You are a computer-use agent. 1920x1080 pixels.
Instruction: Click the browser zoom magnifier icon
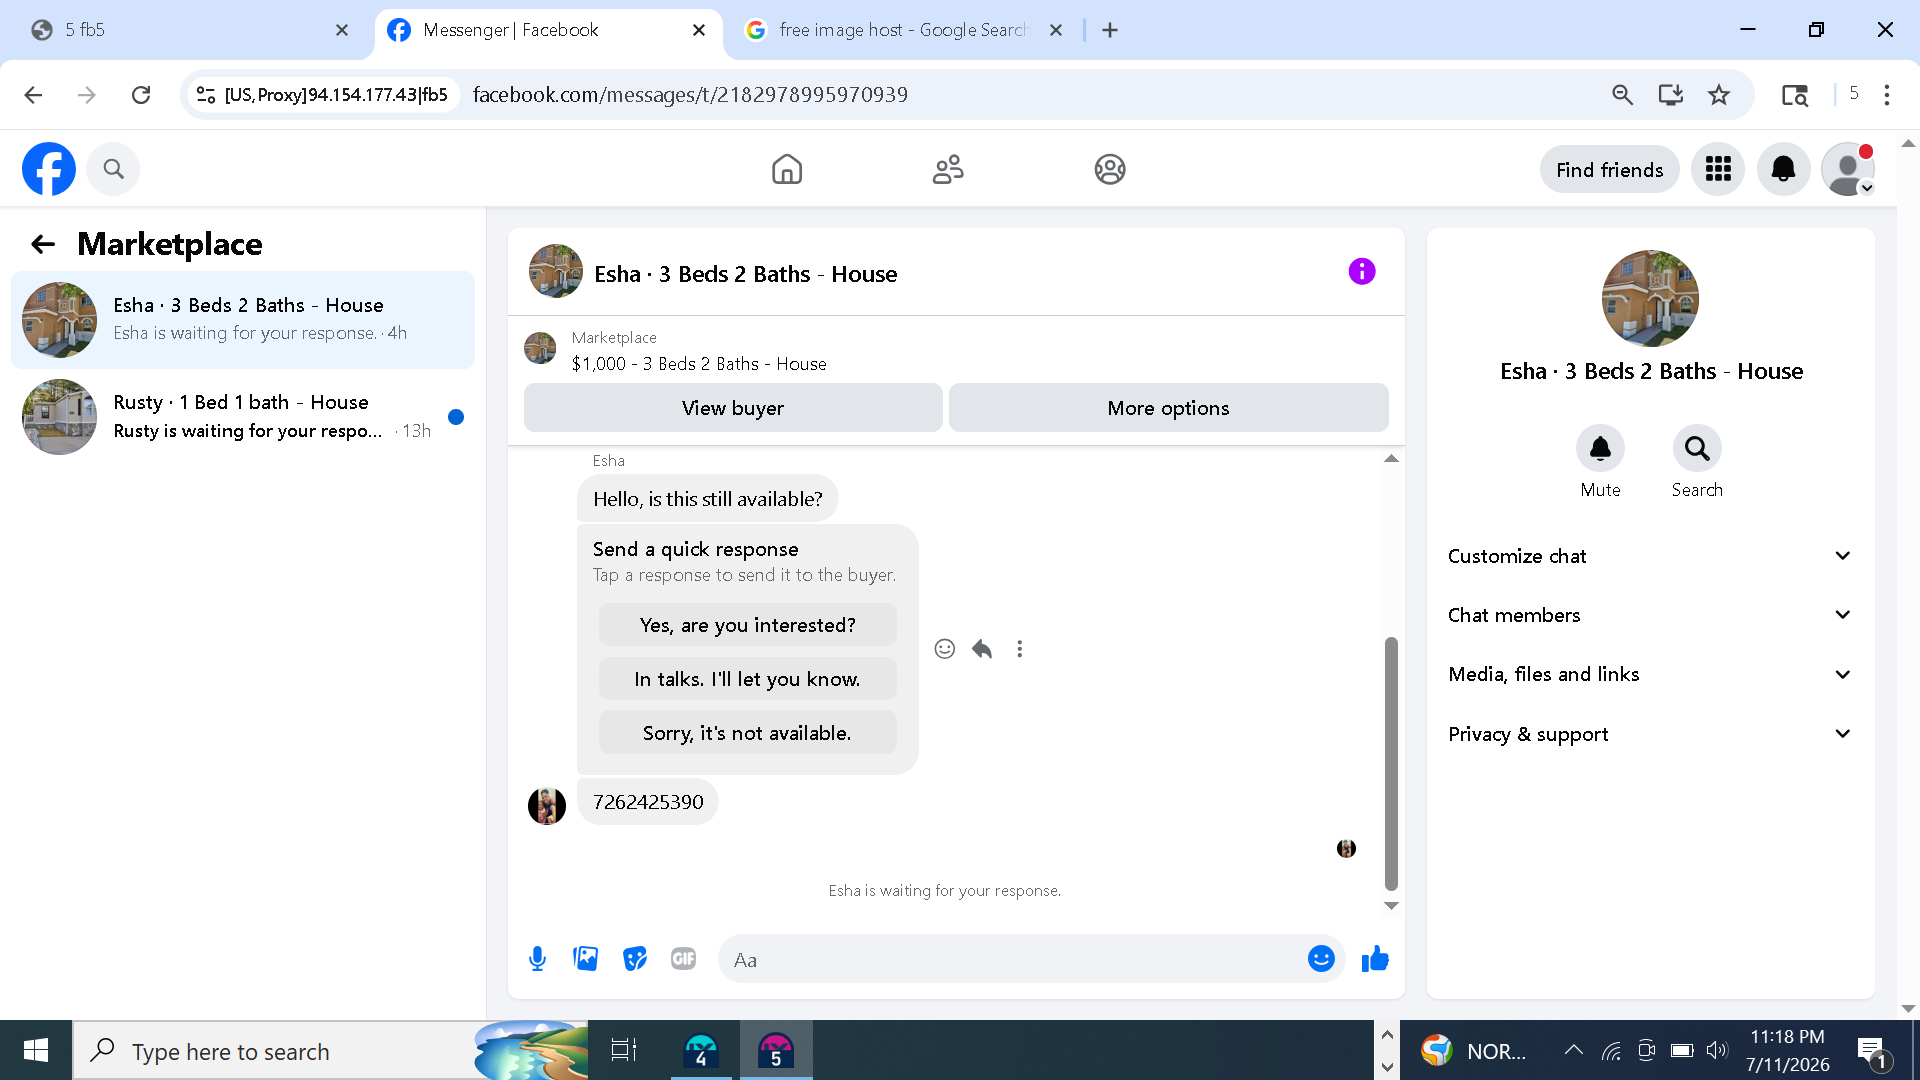coord(1622,95)
